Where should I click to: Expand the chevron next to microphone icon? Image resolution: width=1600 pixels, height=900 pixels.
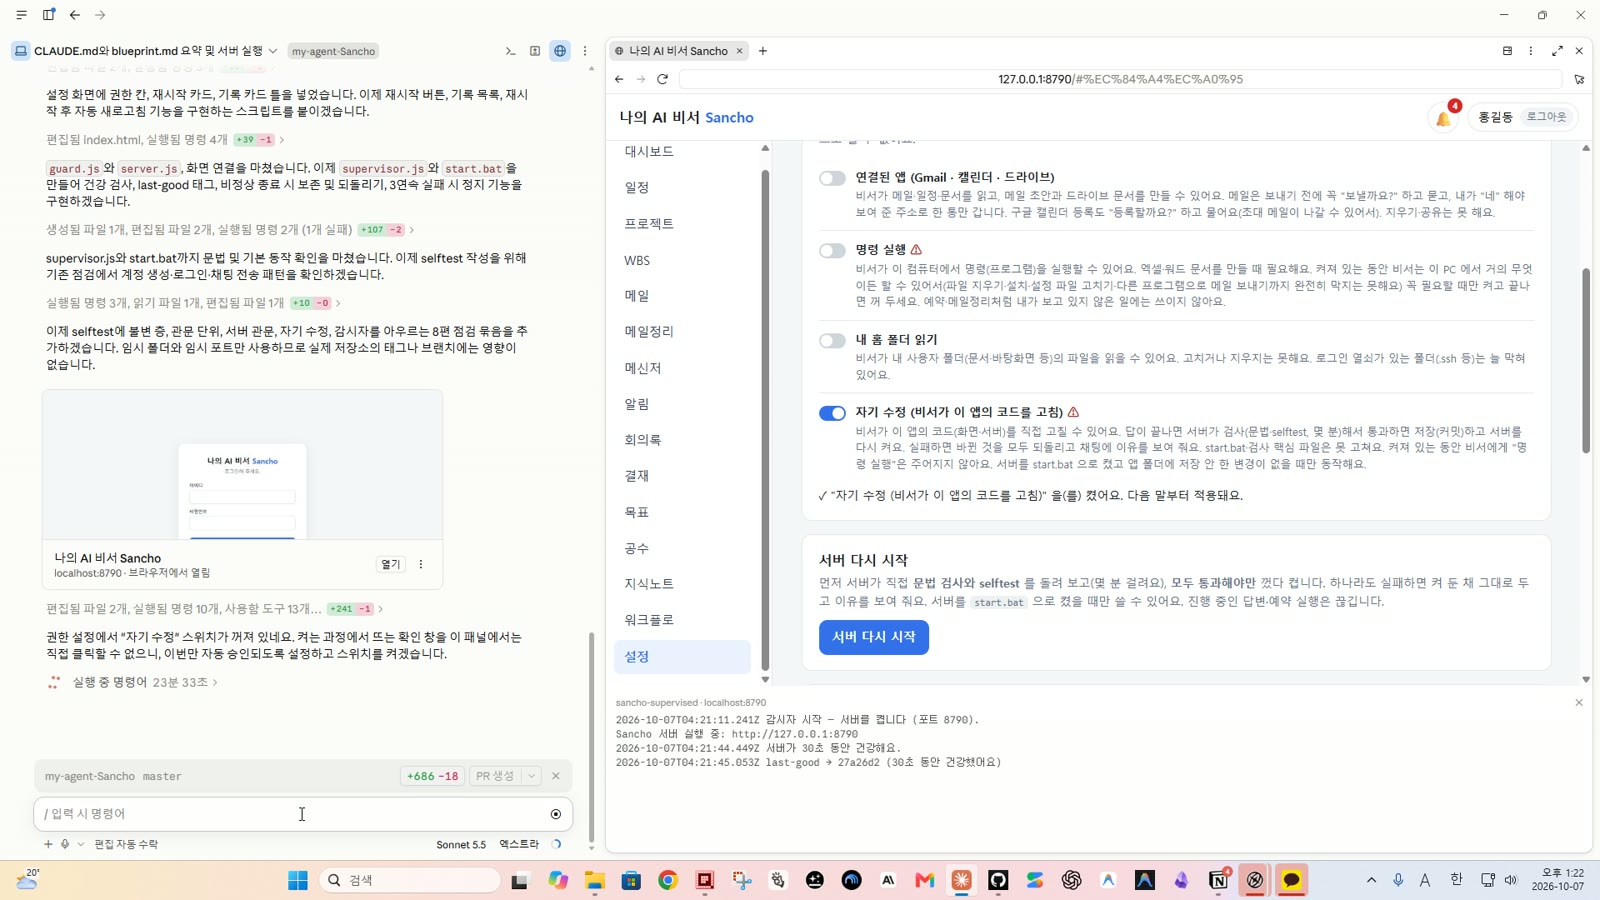click(81, 844)
